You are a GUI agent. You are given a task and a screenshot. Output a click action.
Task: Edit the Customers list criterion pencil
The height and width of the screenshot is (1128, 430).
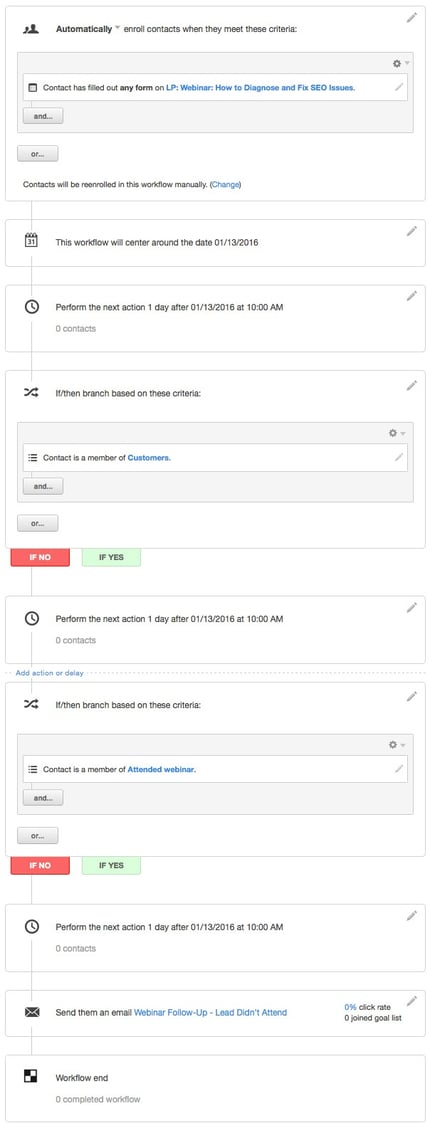(399, 457)
